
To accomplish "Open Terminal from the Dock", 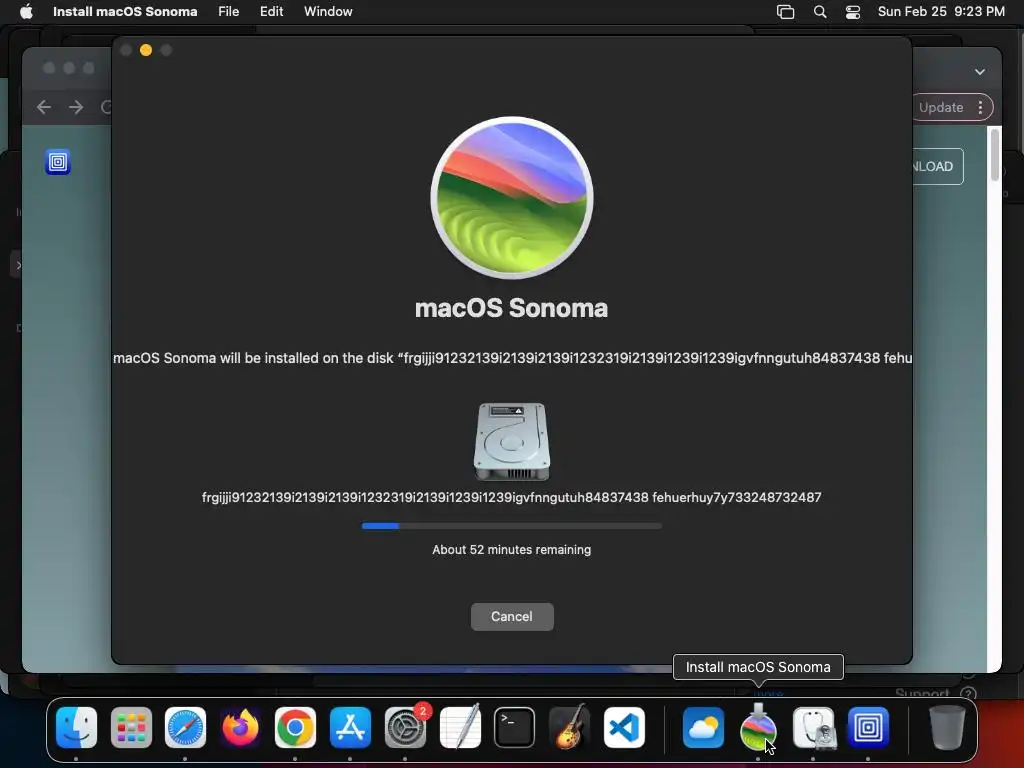I will [515, 727].
